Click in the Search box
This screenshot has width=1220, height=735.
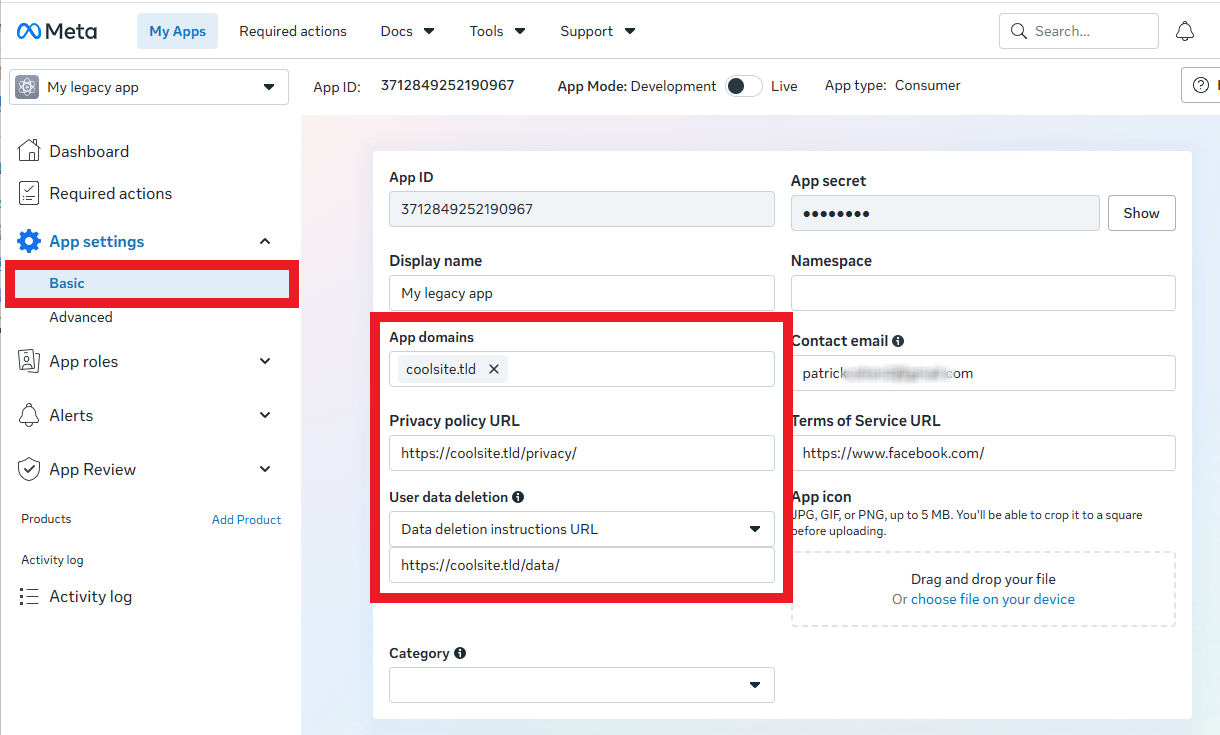[x=1079, y=31]
